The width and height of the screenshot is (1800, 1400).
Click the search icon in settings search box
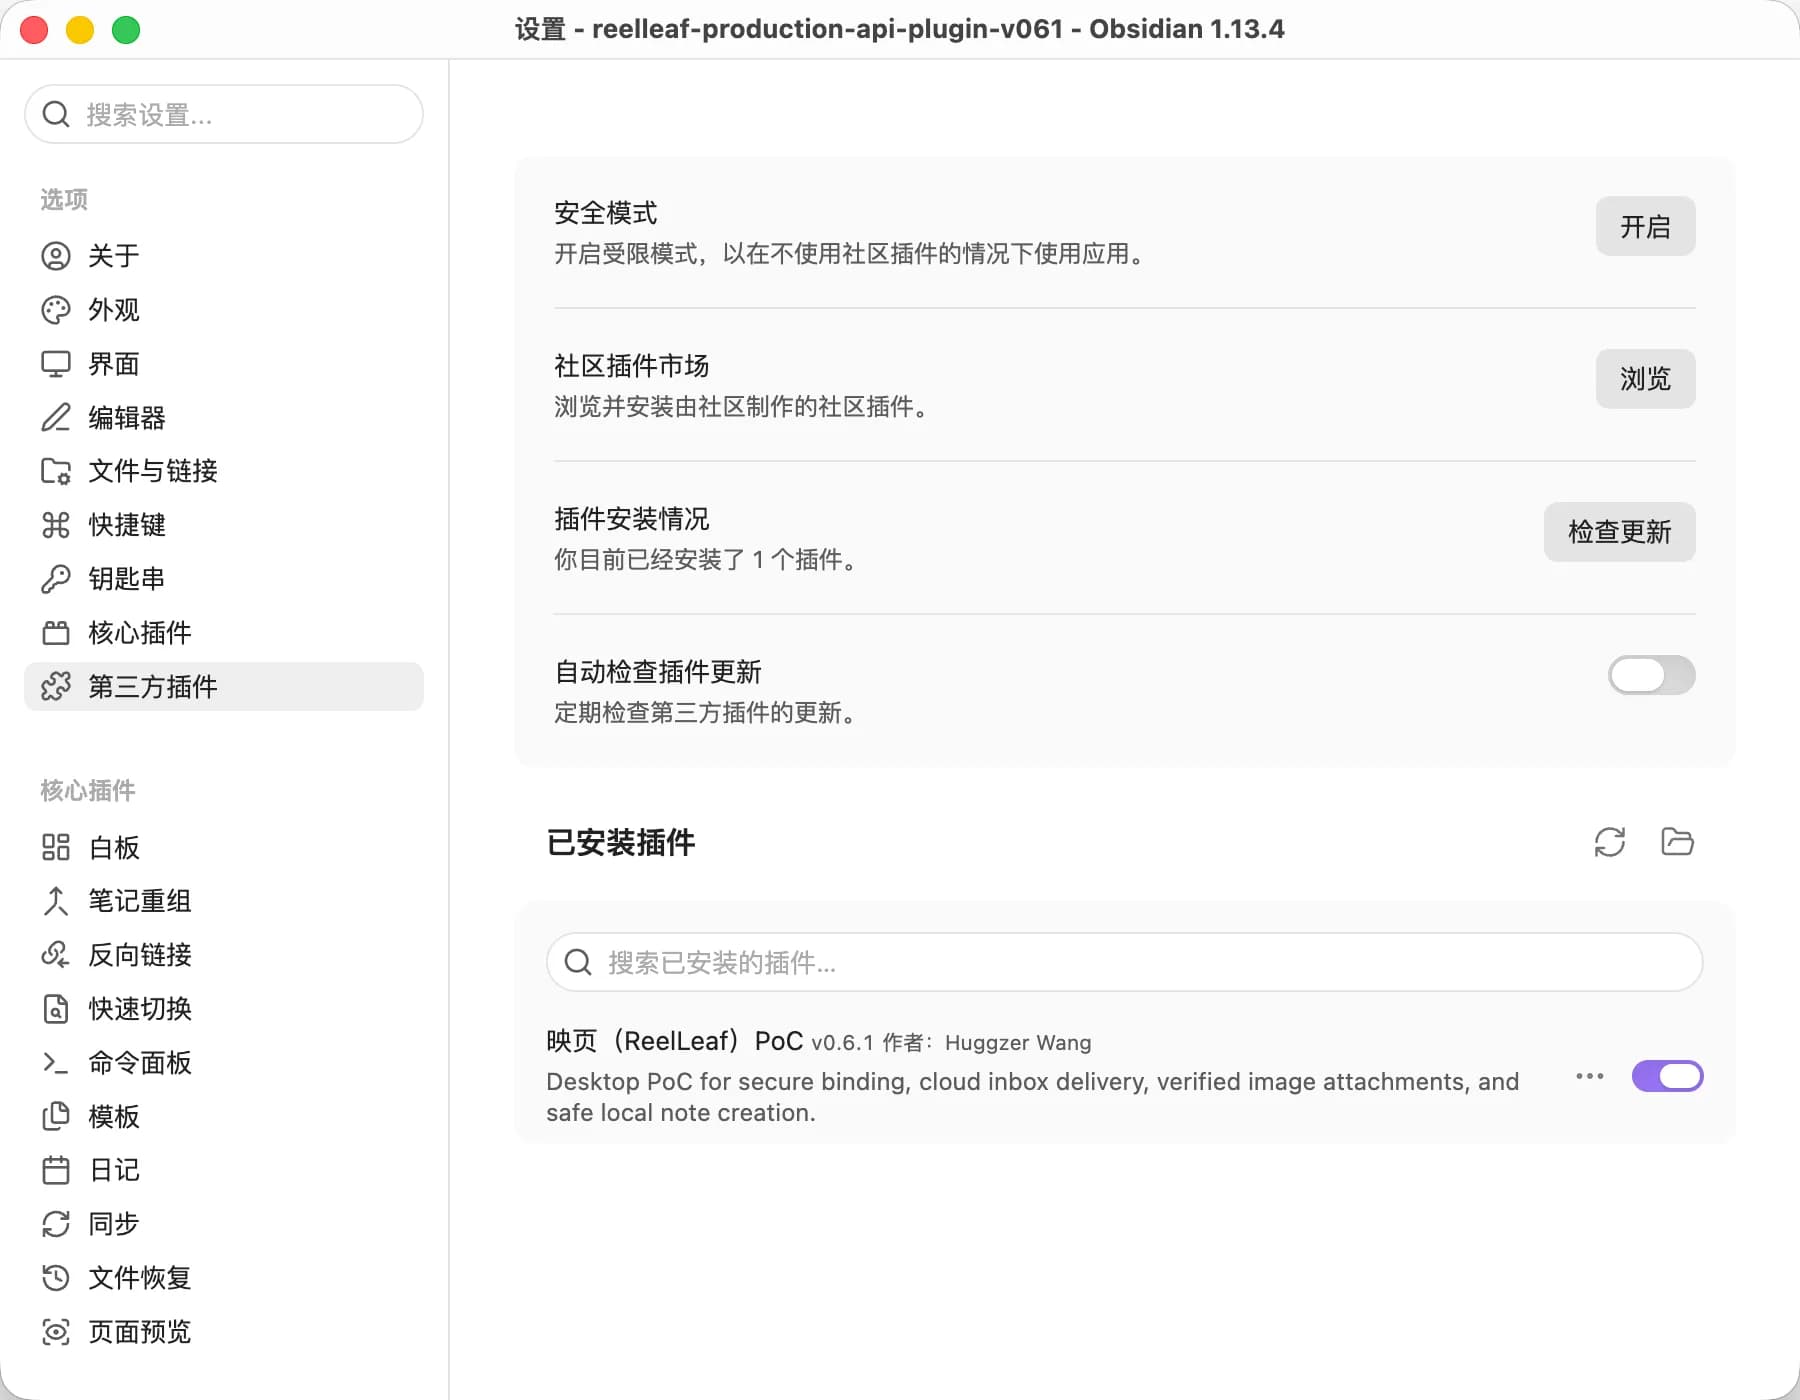pyautogui.click(x=56, y=114)
